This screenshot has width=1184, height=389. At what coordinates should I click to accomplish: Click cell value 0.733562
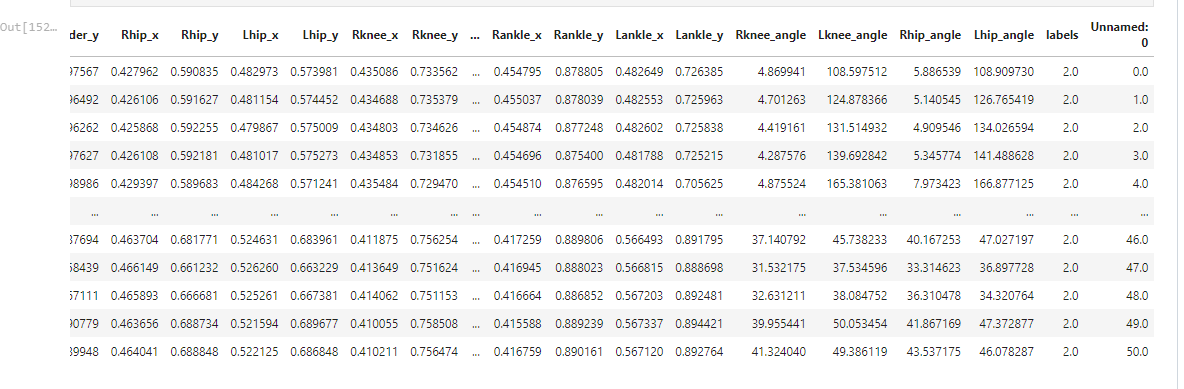pos(434,72)
